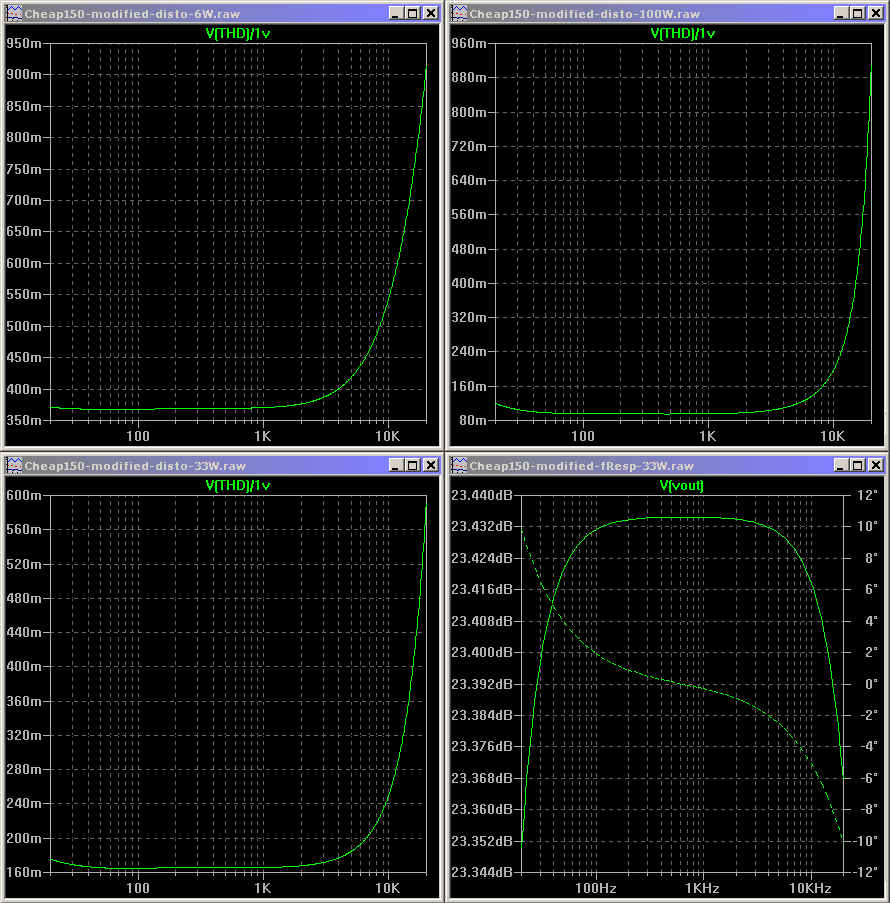This screenshot has width=890, height=903.
Task: Click the waveform icon in the fResp-33W window title
Action: tap(459, 465)
